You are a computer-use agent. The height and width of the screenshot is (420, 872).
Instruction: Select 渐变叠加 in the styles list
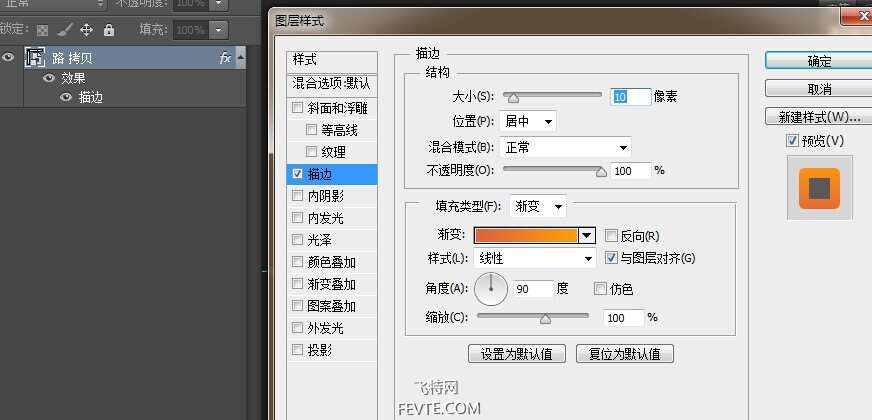331,284
